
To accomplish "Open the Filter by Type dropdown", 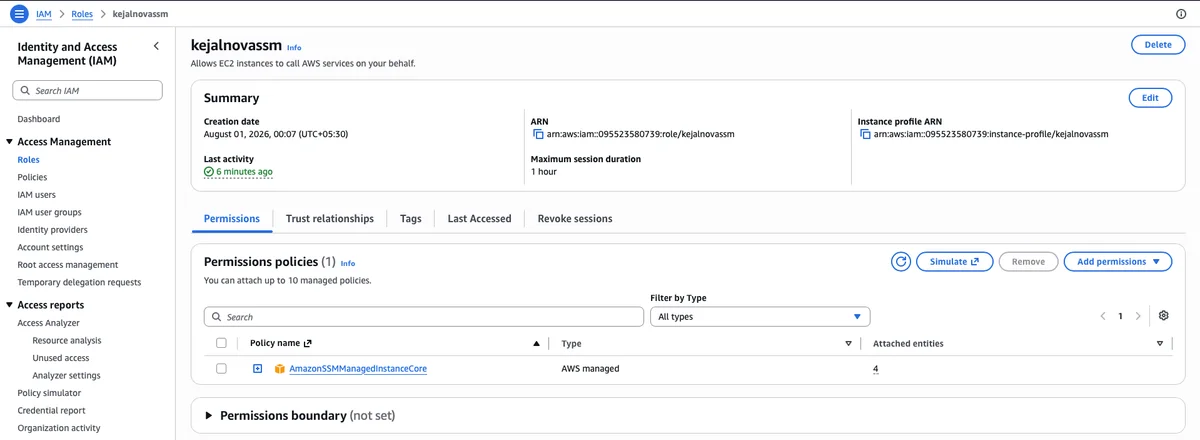I will [x=760, y=316].
